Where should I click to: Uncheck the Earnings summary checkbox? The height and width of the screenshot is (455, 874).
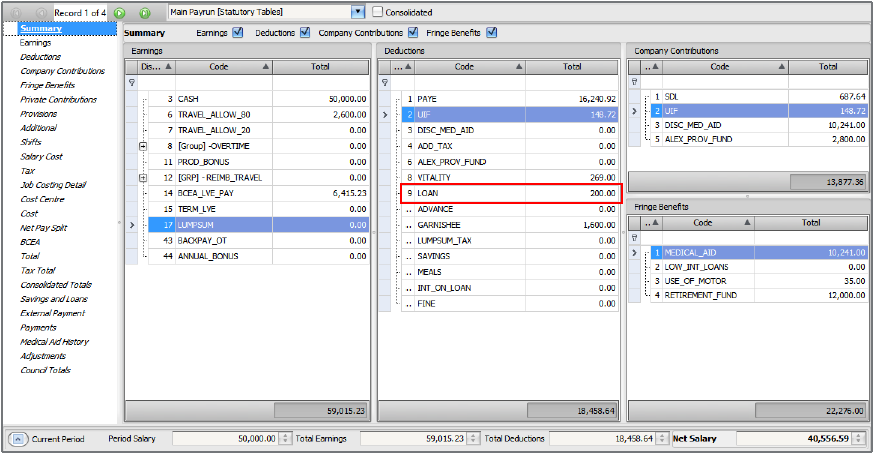click(x=237, y=32)
